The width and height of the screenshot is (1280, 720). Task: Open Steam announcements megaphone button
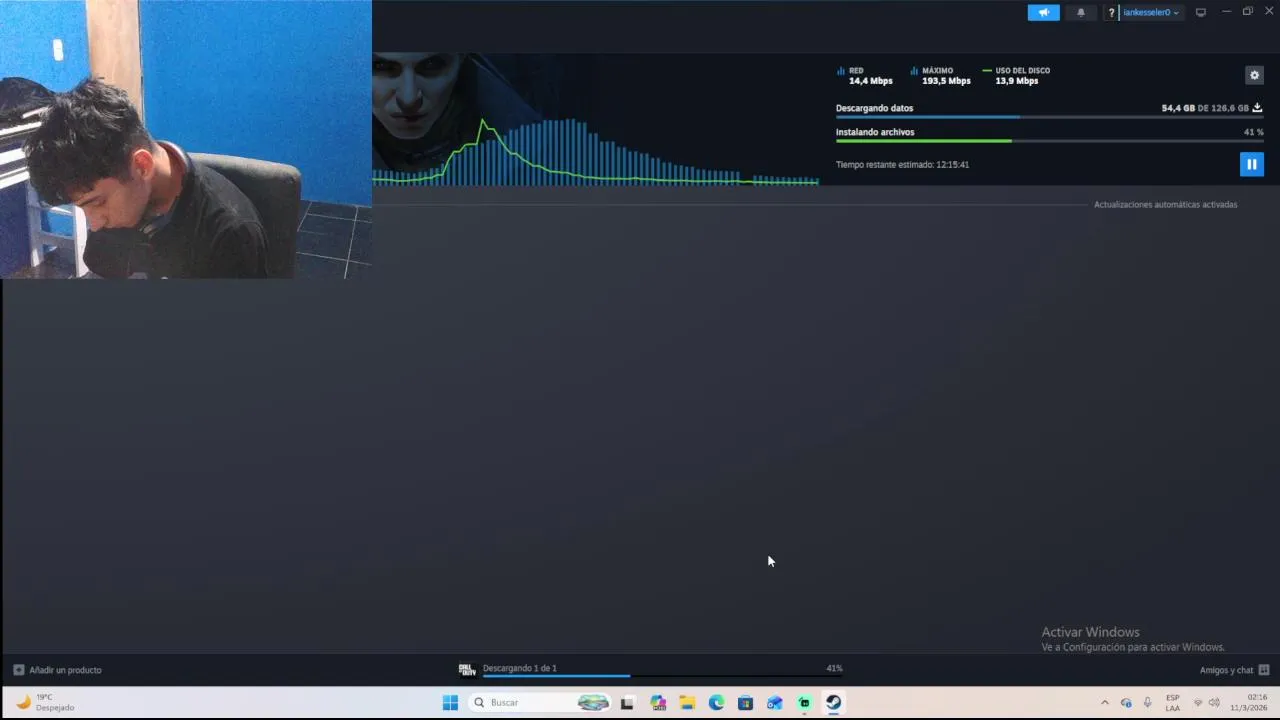click(1043, 13)
